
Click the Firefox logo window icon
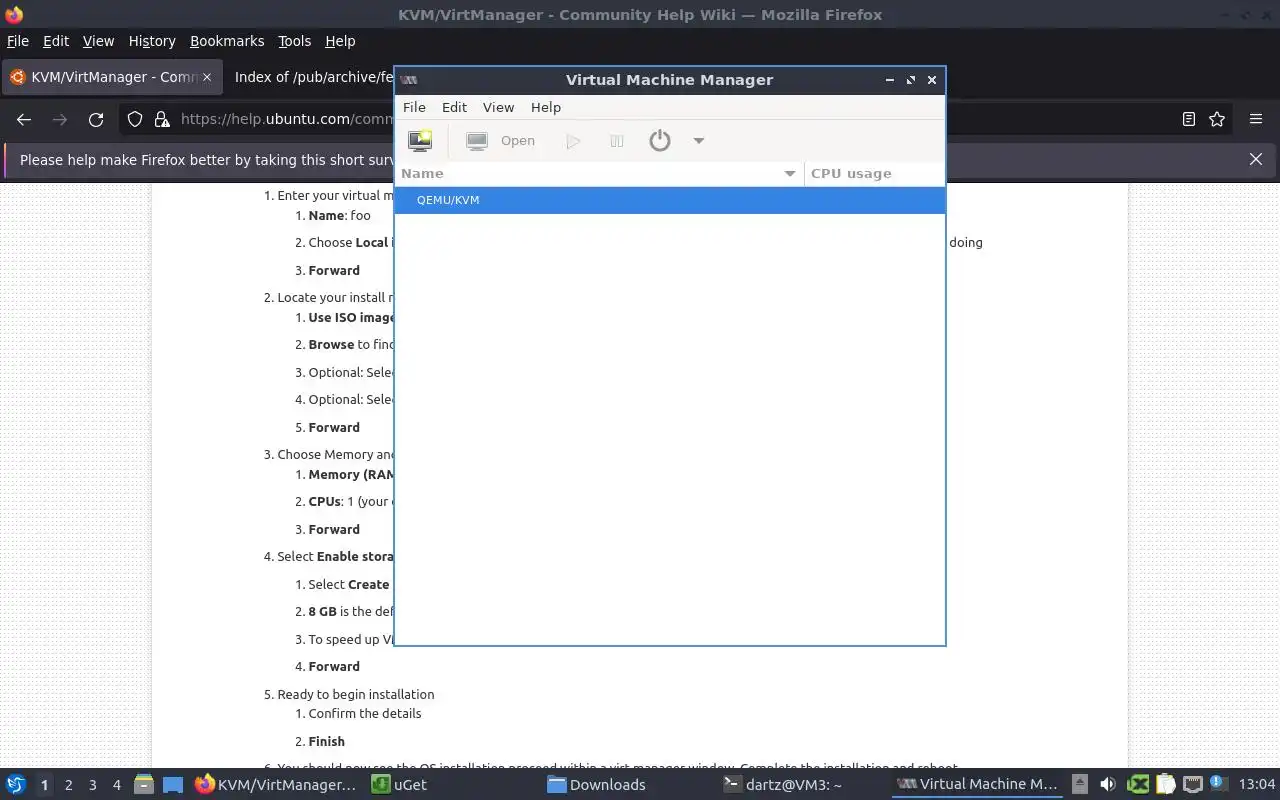pyautogui.click(x=14, y=14)
